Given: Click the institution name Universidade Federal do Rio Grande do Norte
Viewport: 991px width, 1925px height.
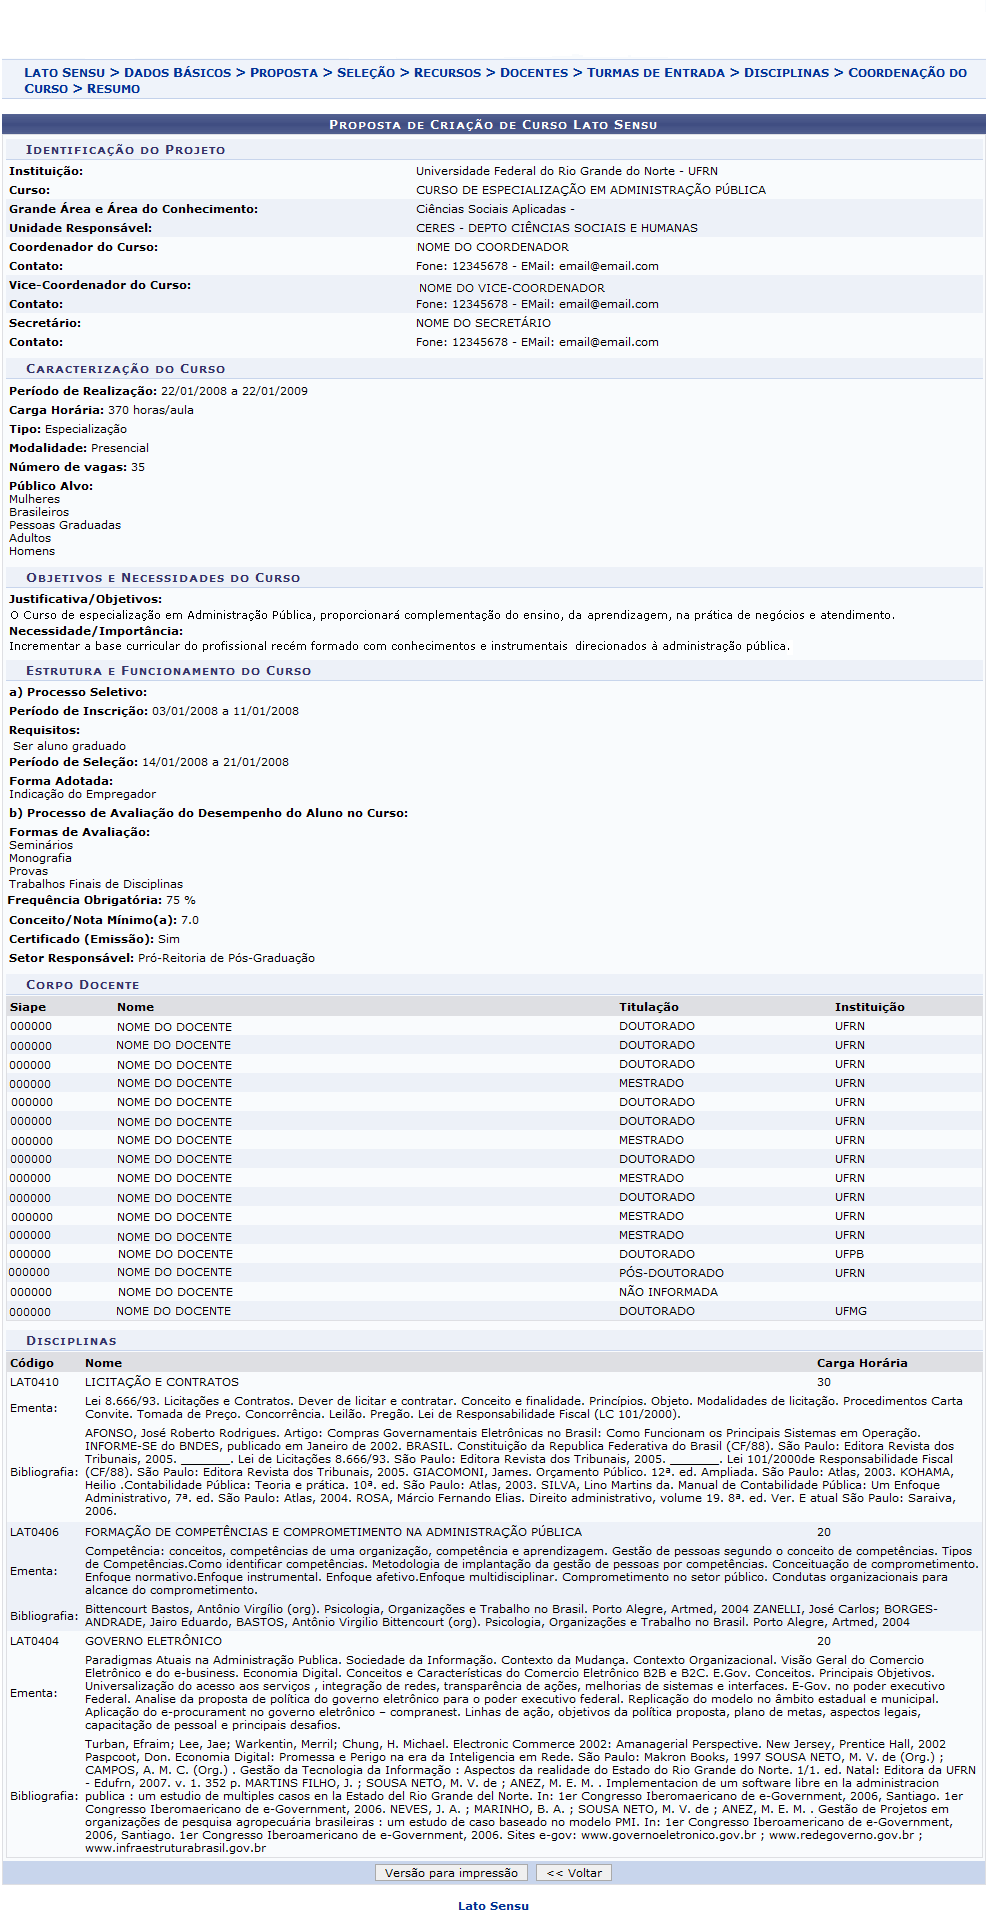Looking at the screenshot, I should (x=567, y=171).
